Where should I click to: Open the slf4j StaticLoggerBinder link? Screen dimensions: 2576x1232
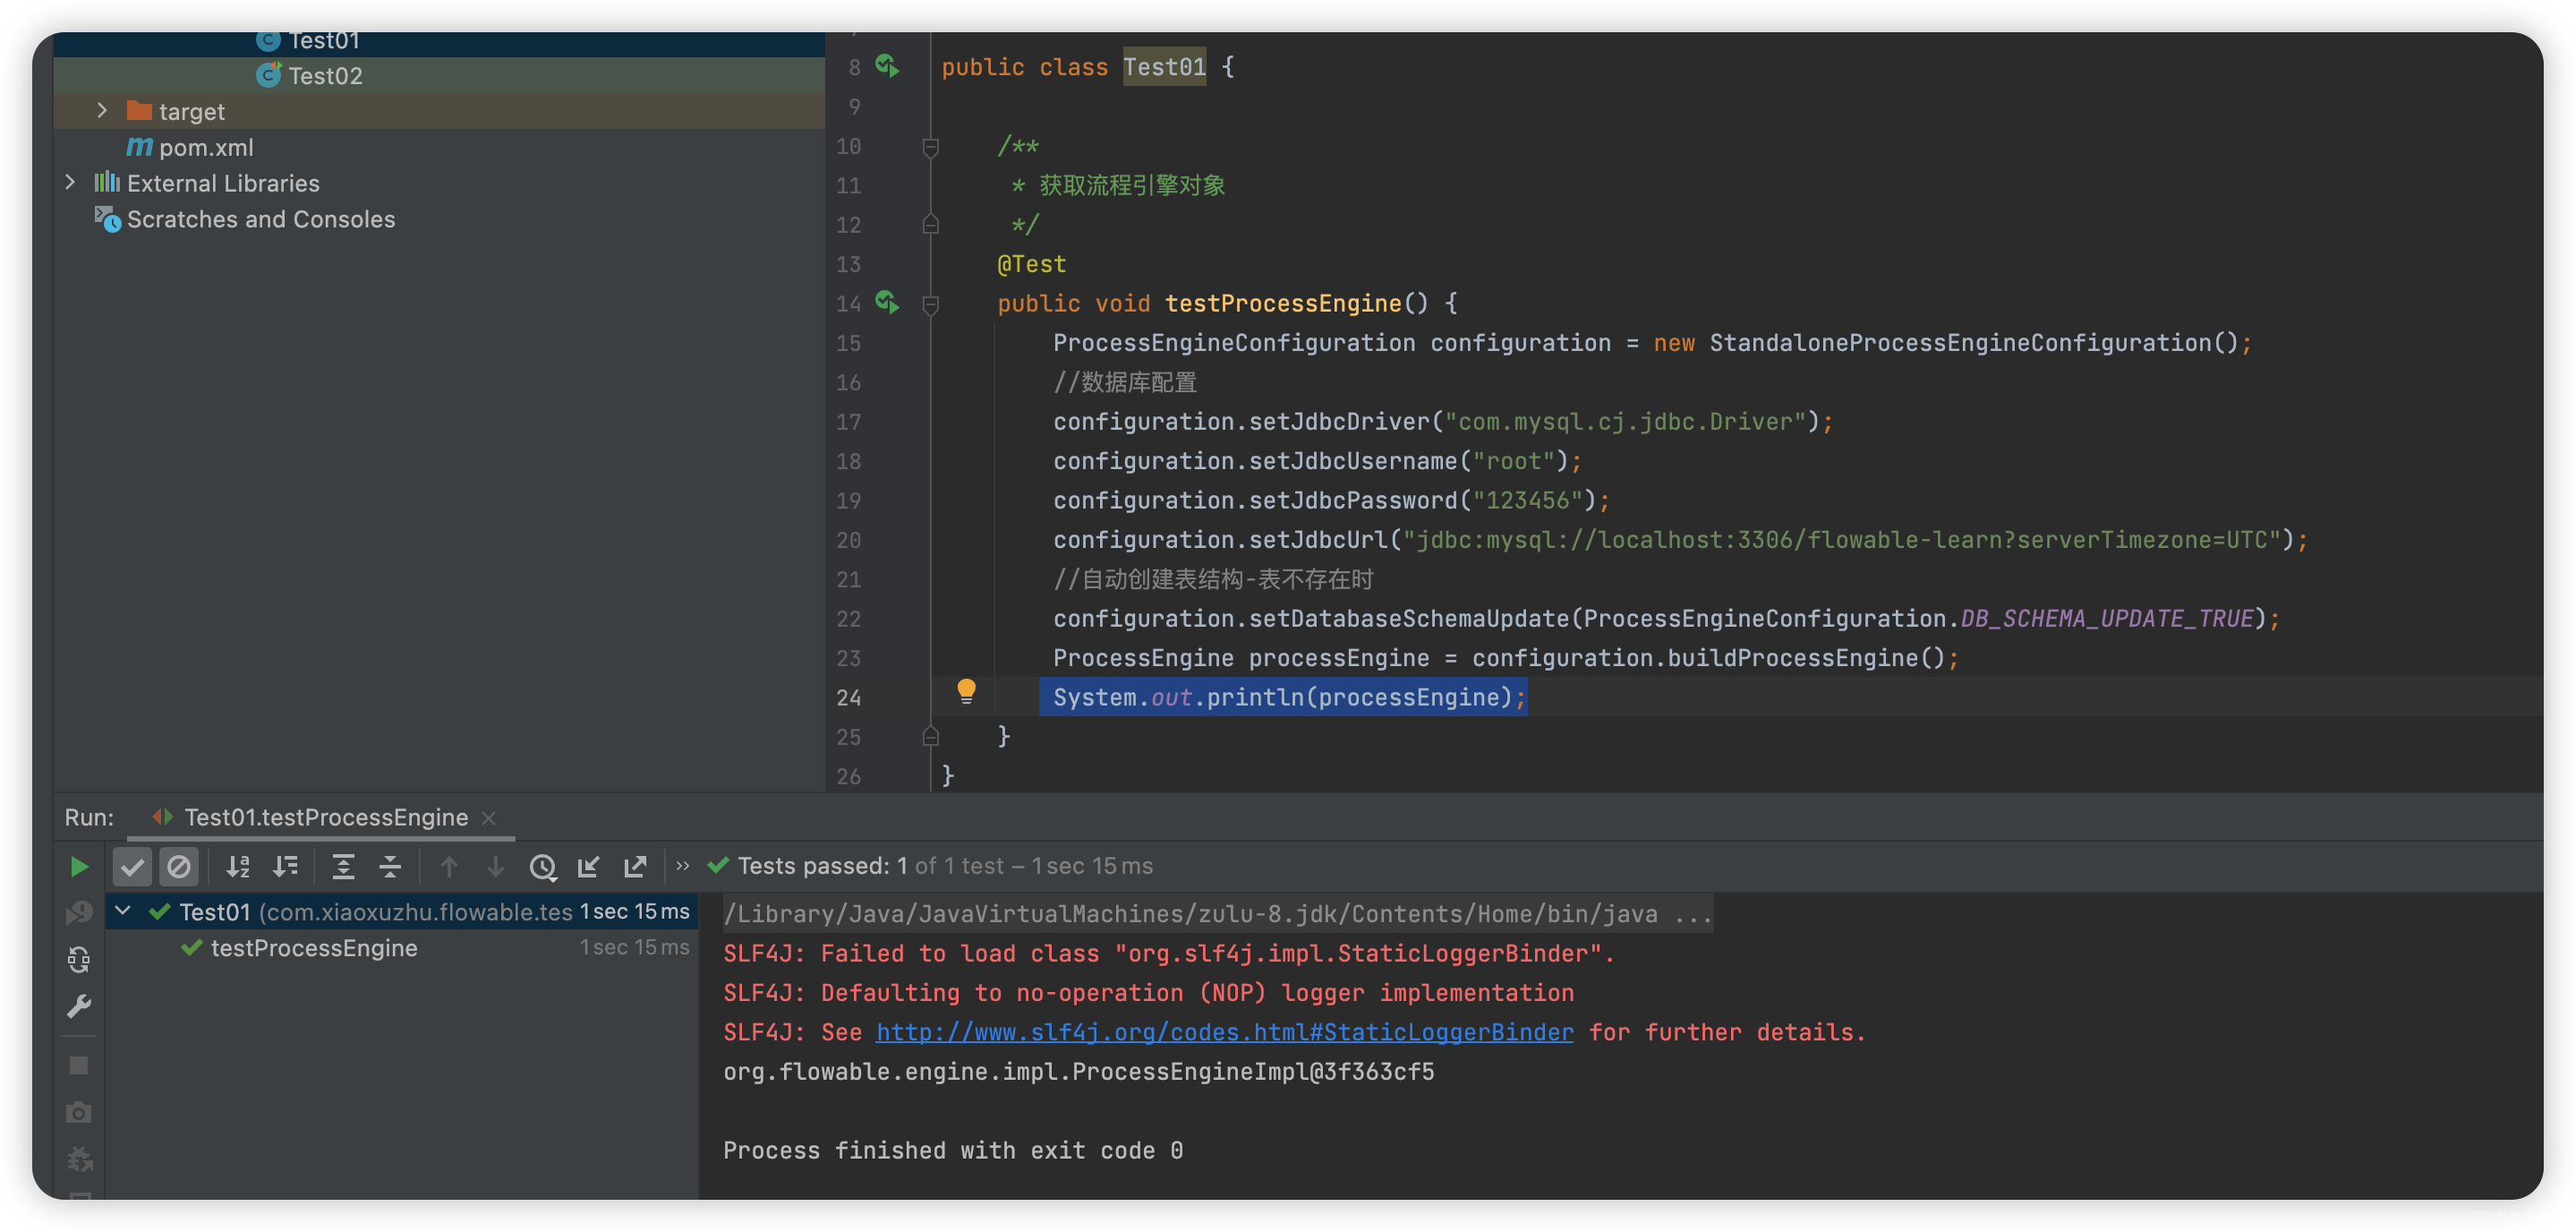1223,1032
